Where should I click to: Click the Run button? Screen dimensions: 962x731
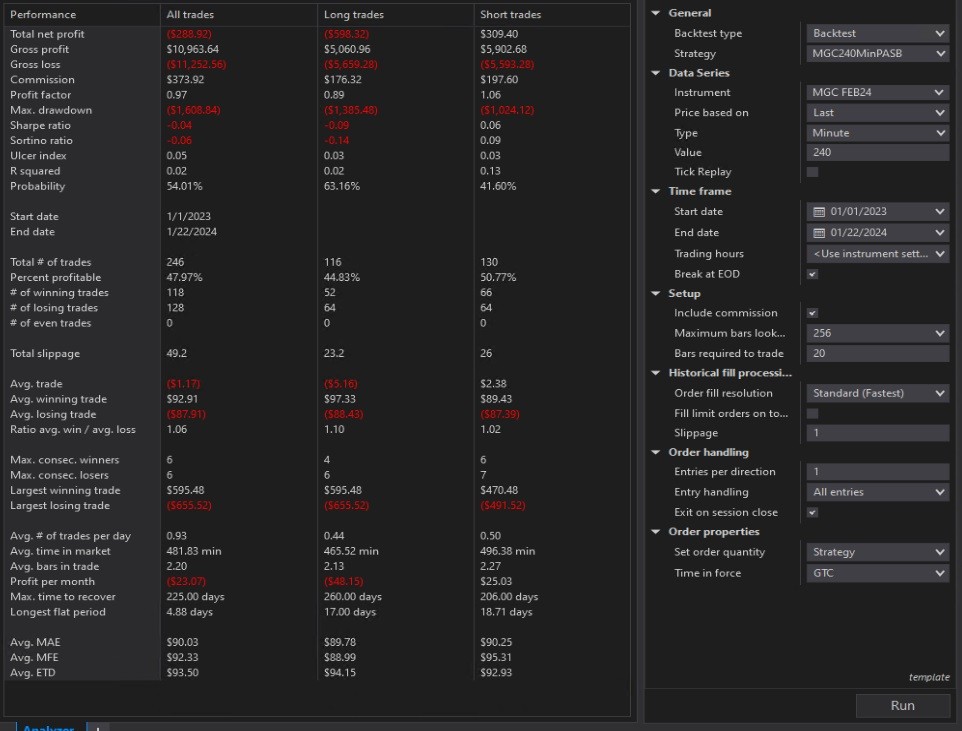pos(902,705)
